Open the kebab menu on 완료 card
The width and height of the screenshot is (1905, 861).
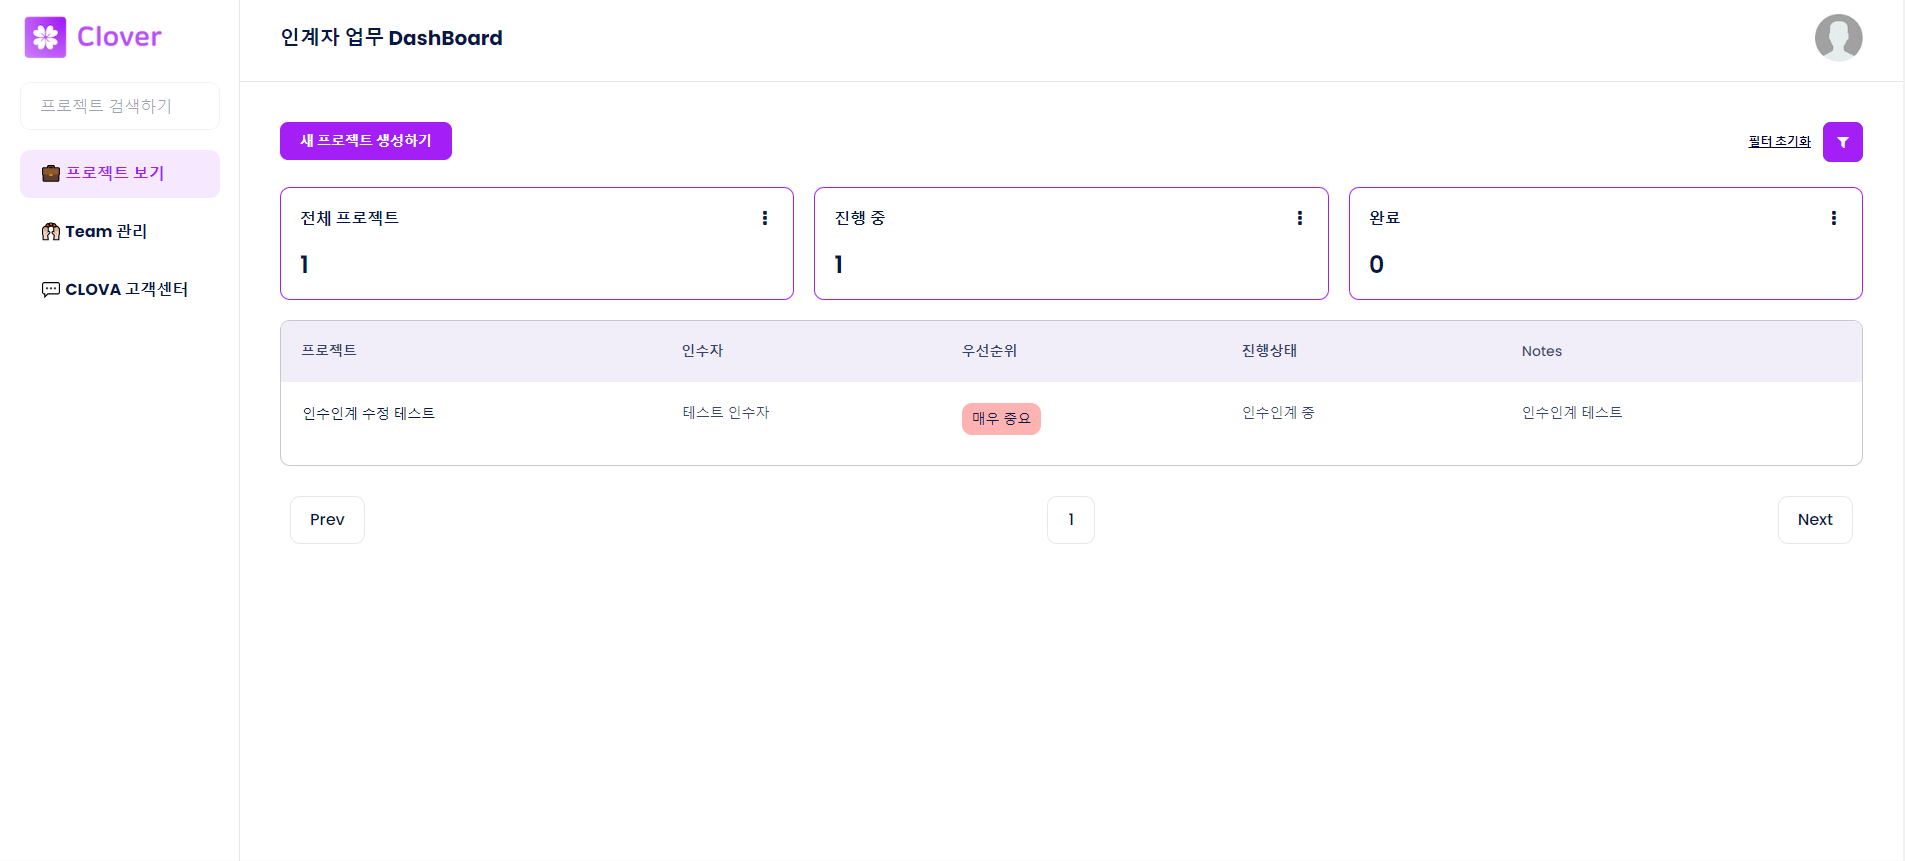(1833, 218)
